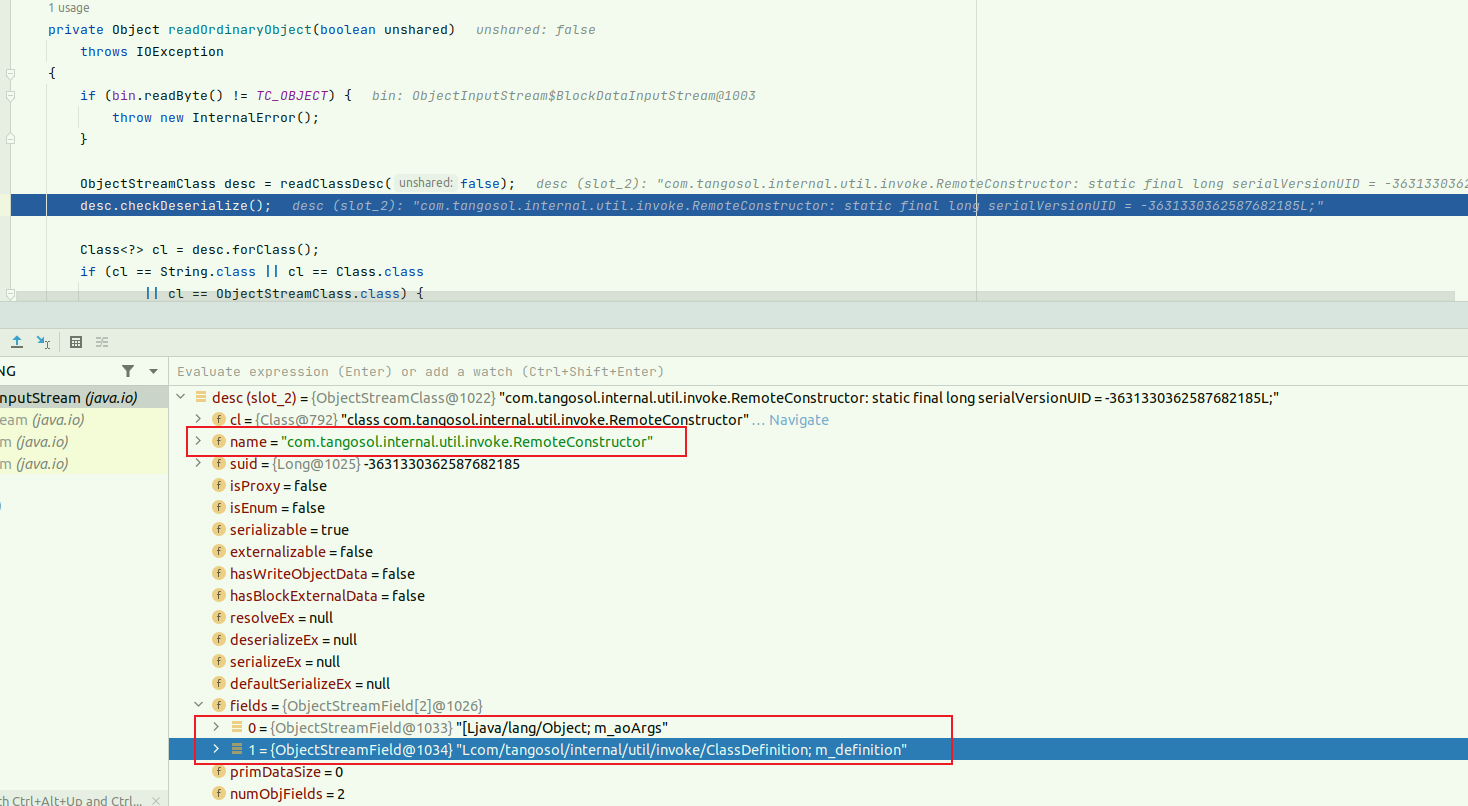Click the field icon next to numObjFields
This screenshot has width=1468, height=806.
[219, 794]
